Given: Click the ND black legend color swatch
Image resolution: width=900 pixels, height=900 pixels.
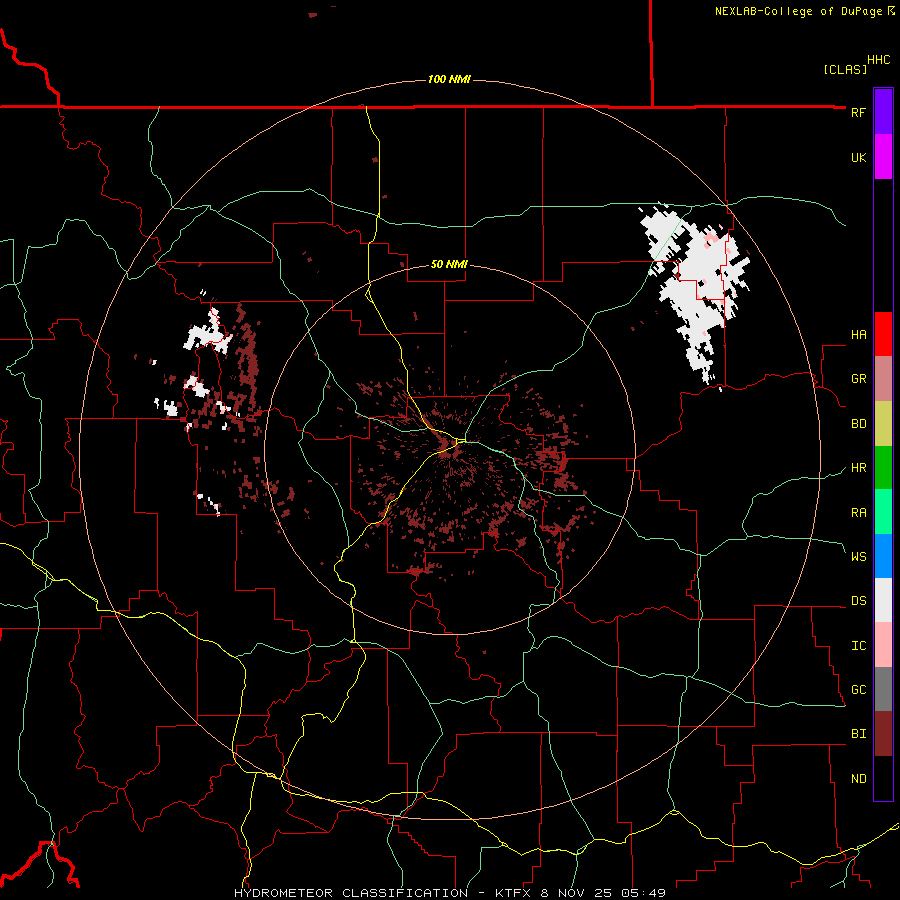Looking at the screenshot, I should pos(883,778).
